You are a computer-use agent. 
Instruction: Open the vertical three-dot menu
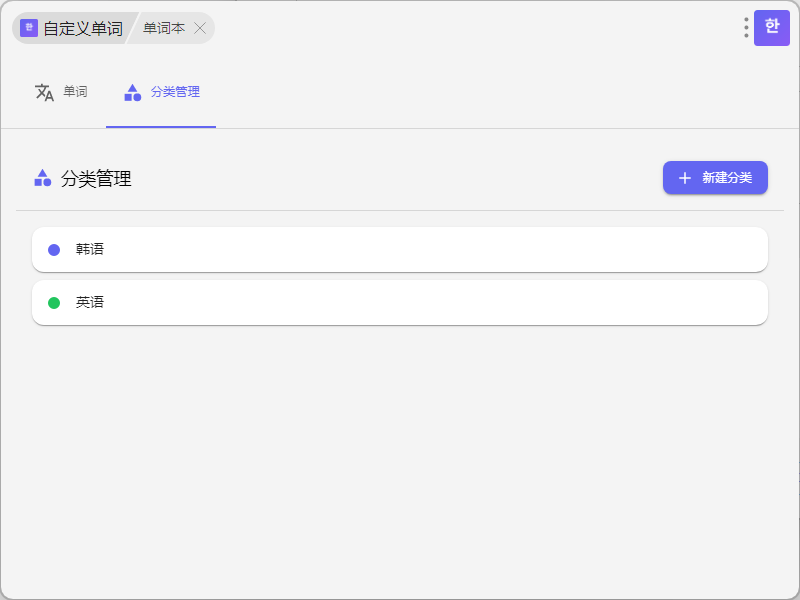(746, 28)
